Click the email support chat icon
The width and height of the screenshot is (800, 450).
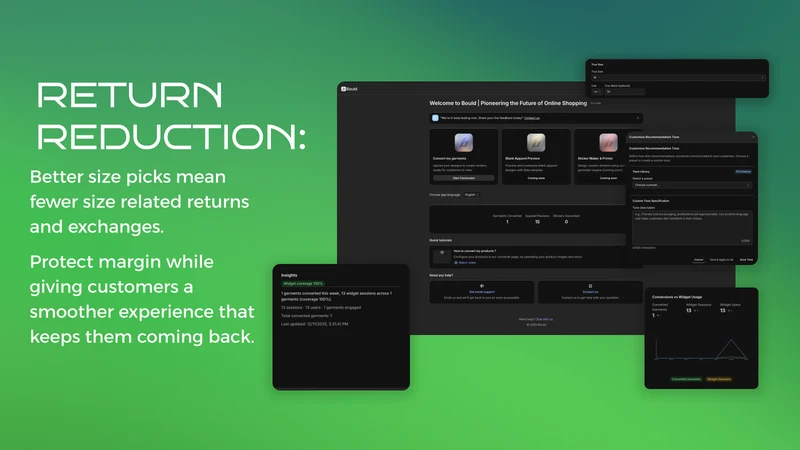point(482,286)
